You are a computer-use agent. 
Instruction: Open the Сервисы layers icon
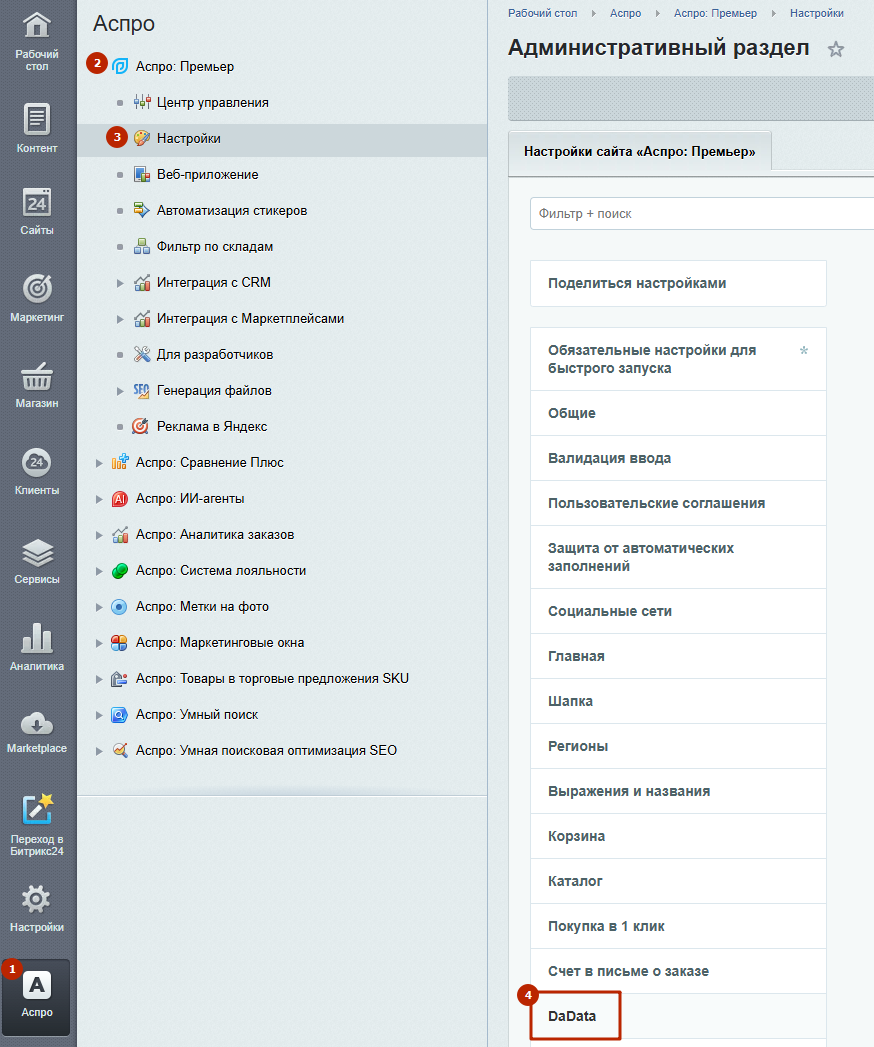[37, 553]
